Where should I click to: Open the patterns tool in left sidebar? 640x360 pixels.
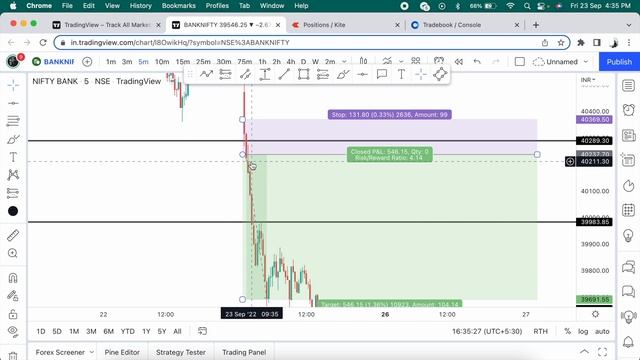(13, 175)
